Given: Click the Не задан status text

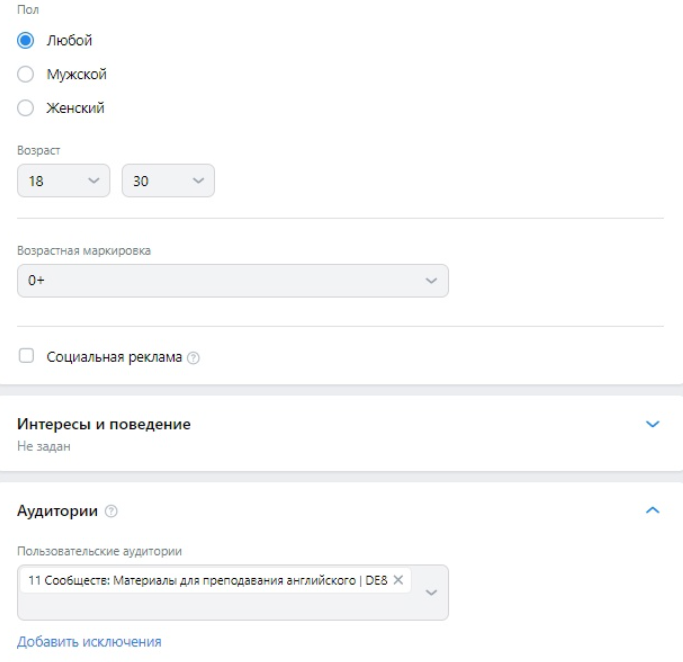Looking at the screenshot, I should click(44, 446).
